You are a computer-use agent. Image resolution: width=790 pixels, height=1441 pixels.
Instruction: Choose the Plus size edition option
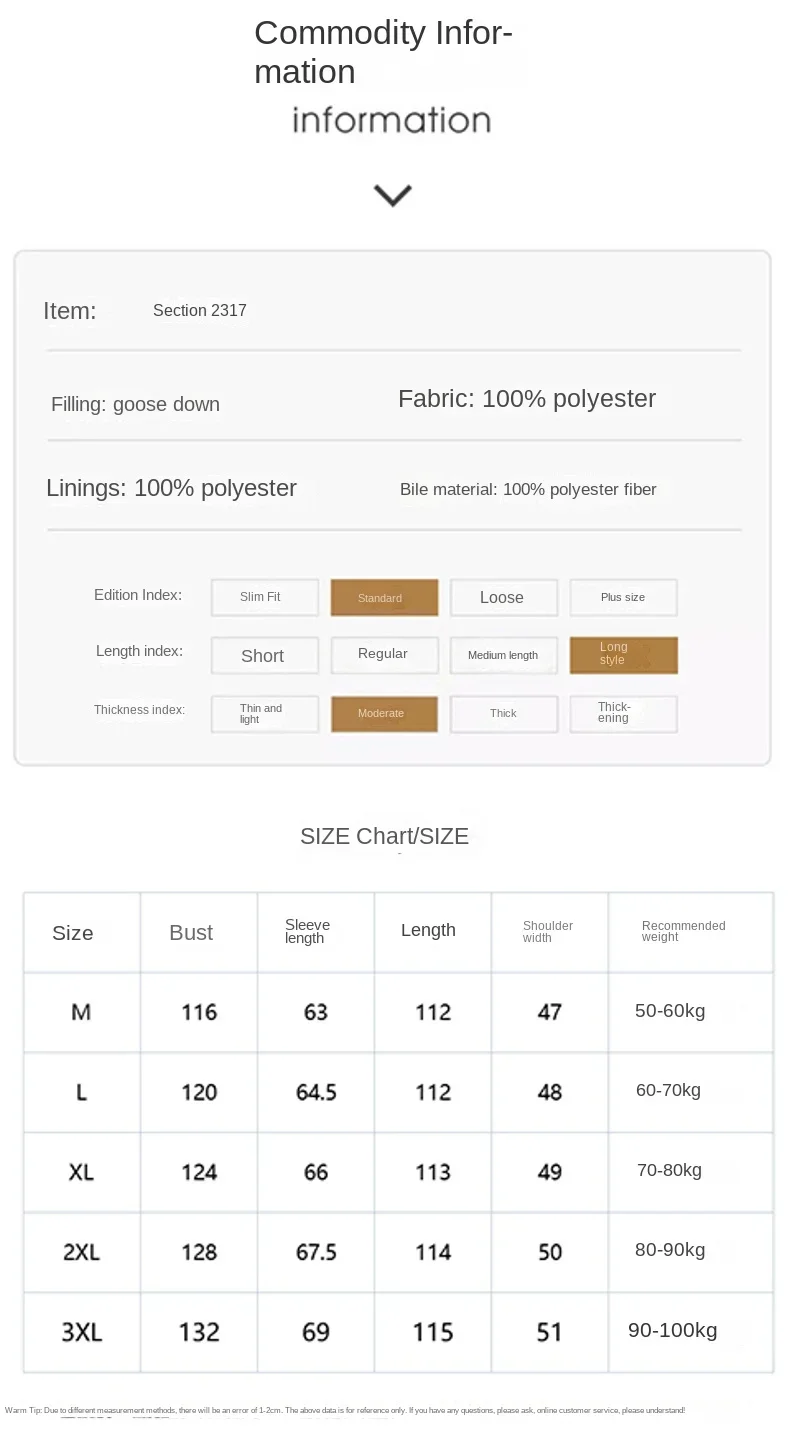pos(624,597)
